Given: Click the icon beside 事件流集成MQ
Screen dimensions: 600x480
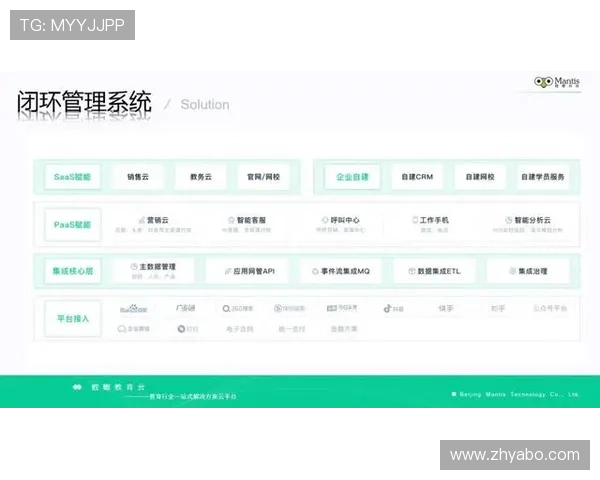Looking at the screenshot, I should pyautogui.click(x=315, y=271).
